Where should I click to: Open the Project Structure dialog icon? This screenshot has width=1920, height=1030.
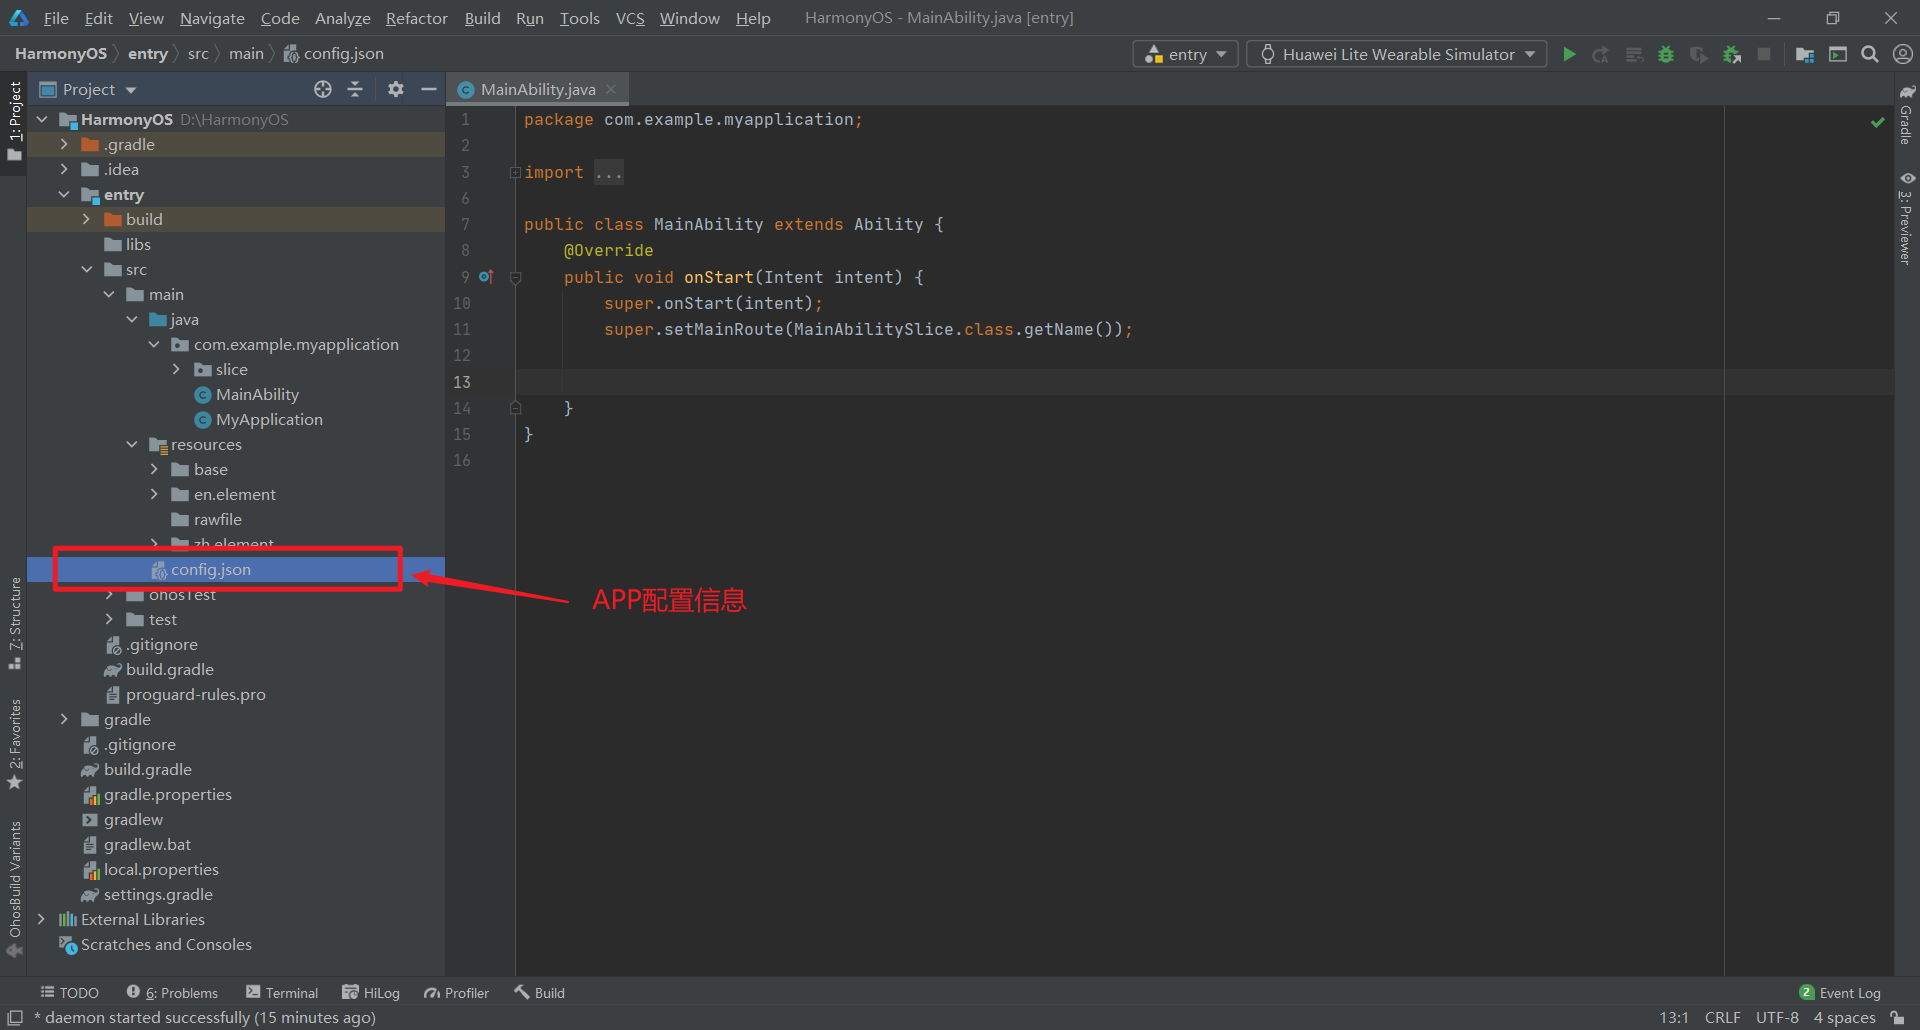click(1805, 54)
